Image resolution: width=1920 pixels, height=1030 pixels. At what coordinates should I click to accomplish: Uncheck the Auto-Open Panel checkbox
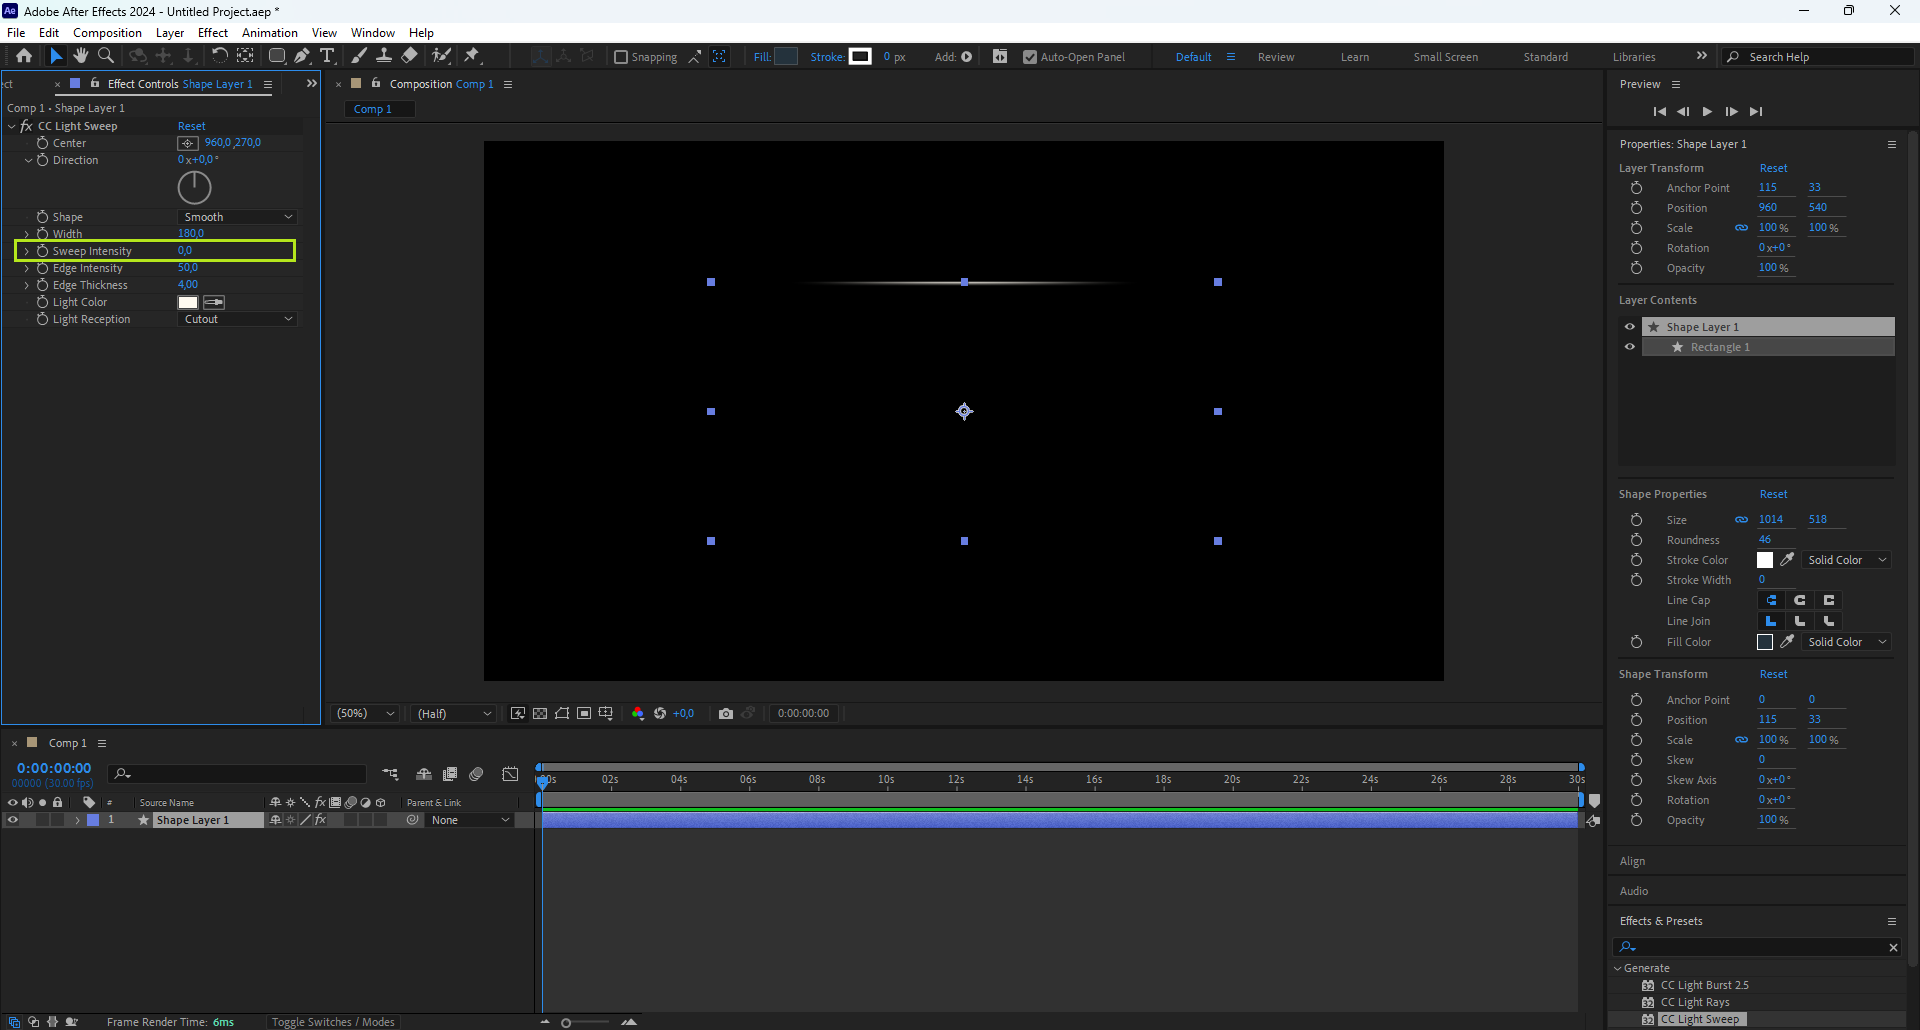1030,57
